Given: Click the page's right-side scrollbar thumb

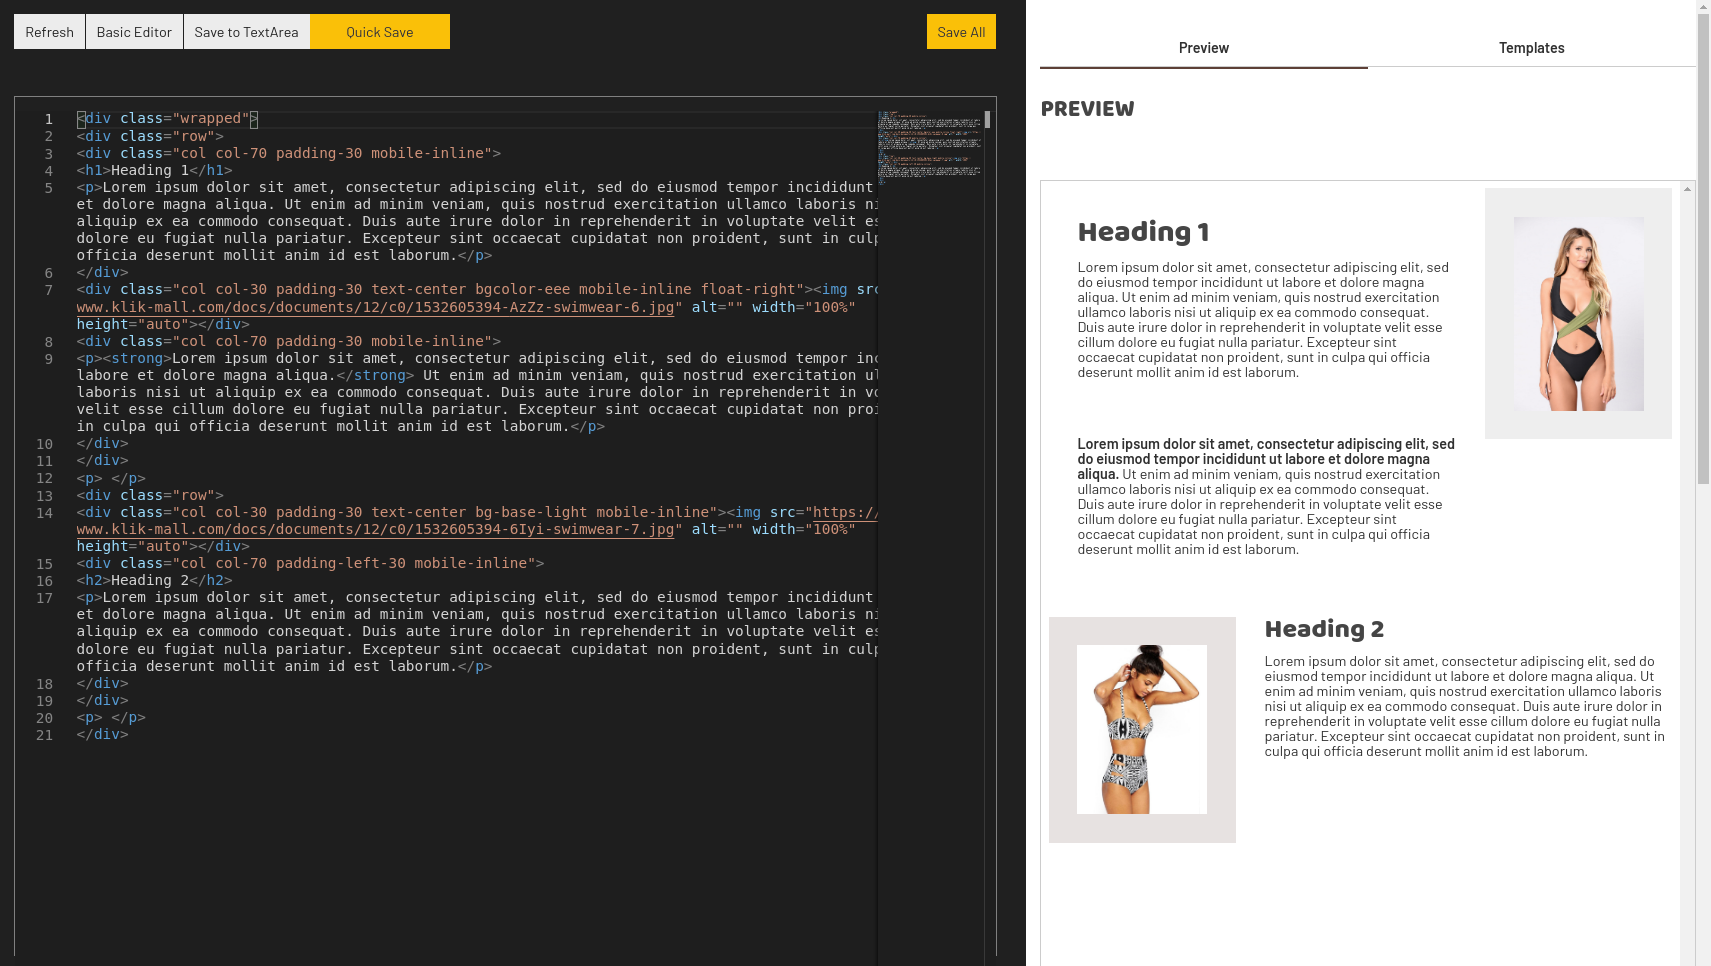Looking at the screenshot, I should click(x=1703, y=250).
